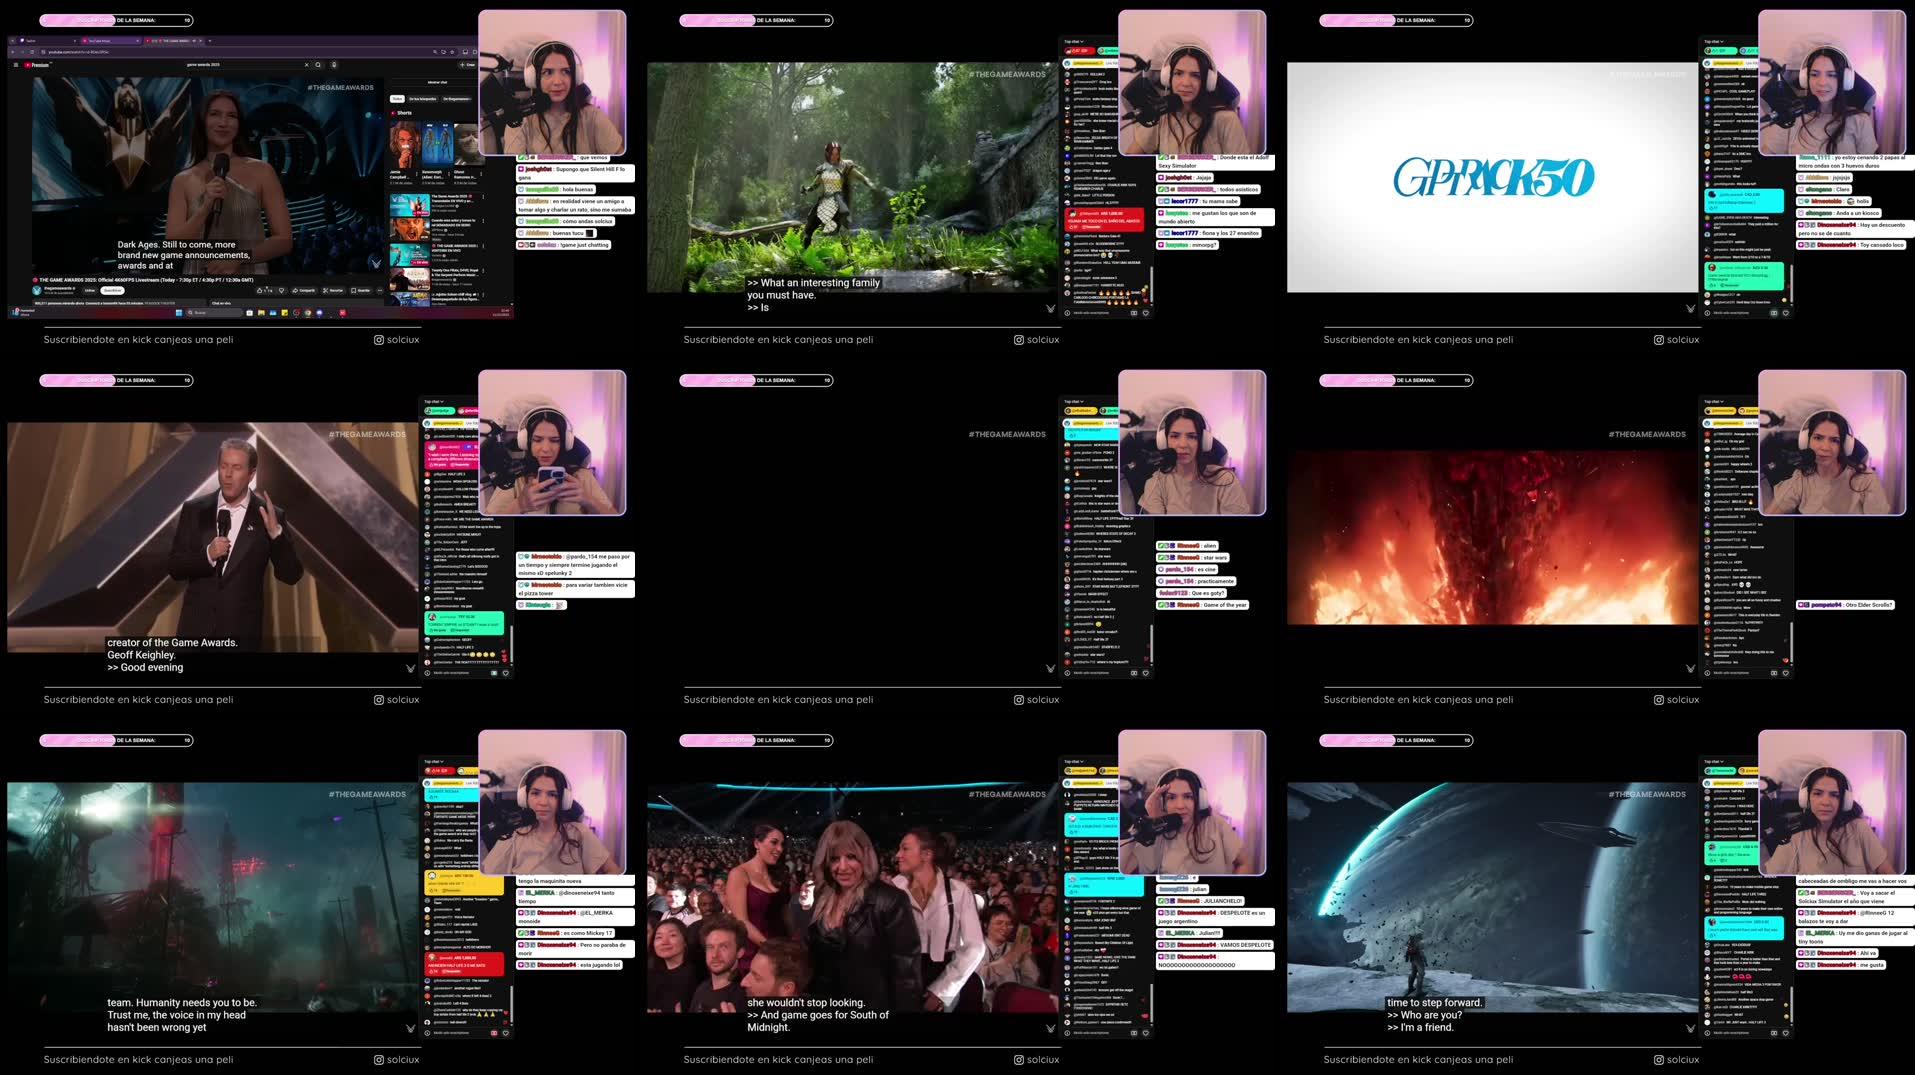Toggle the dislike button on the video

(281, 290)
